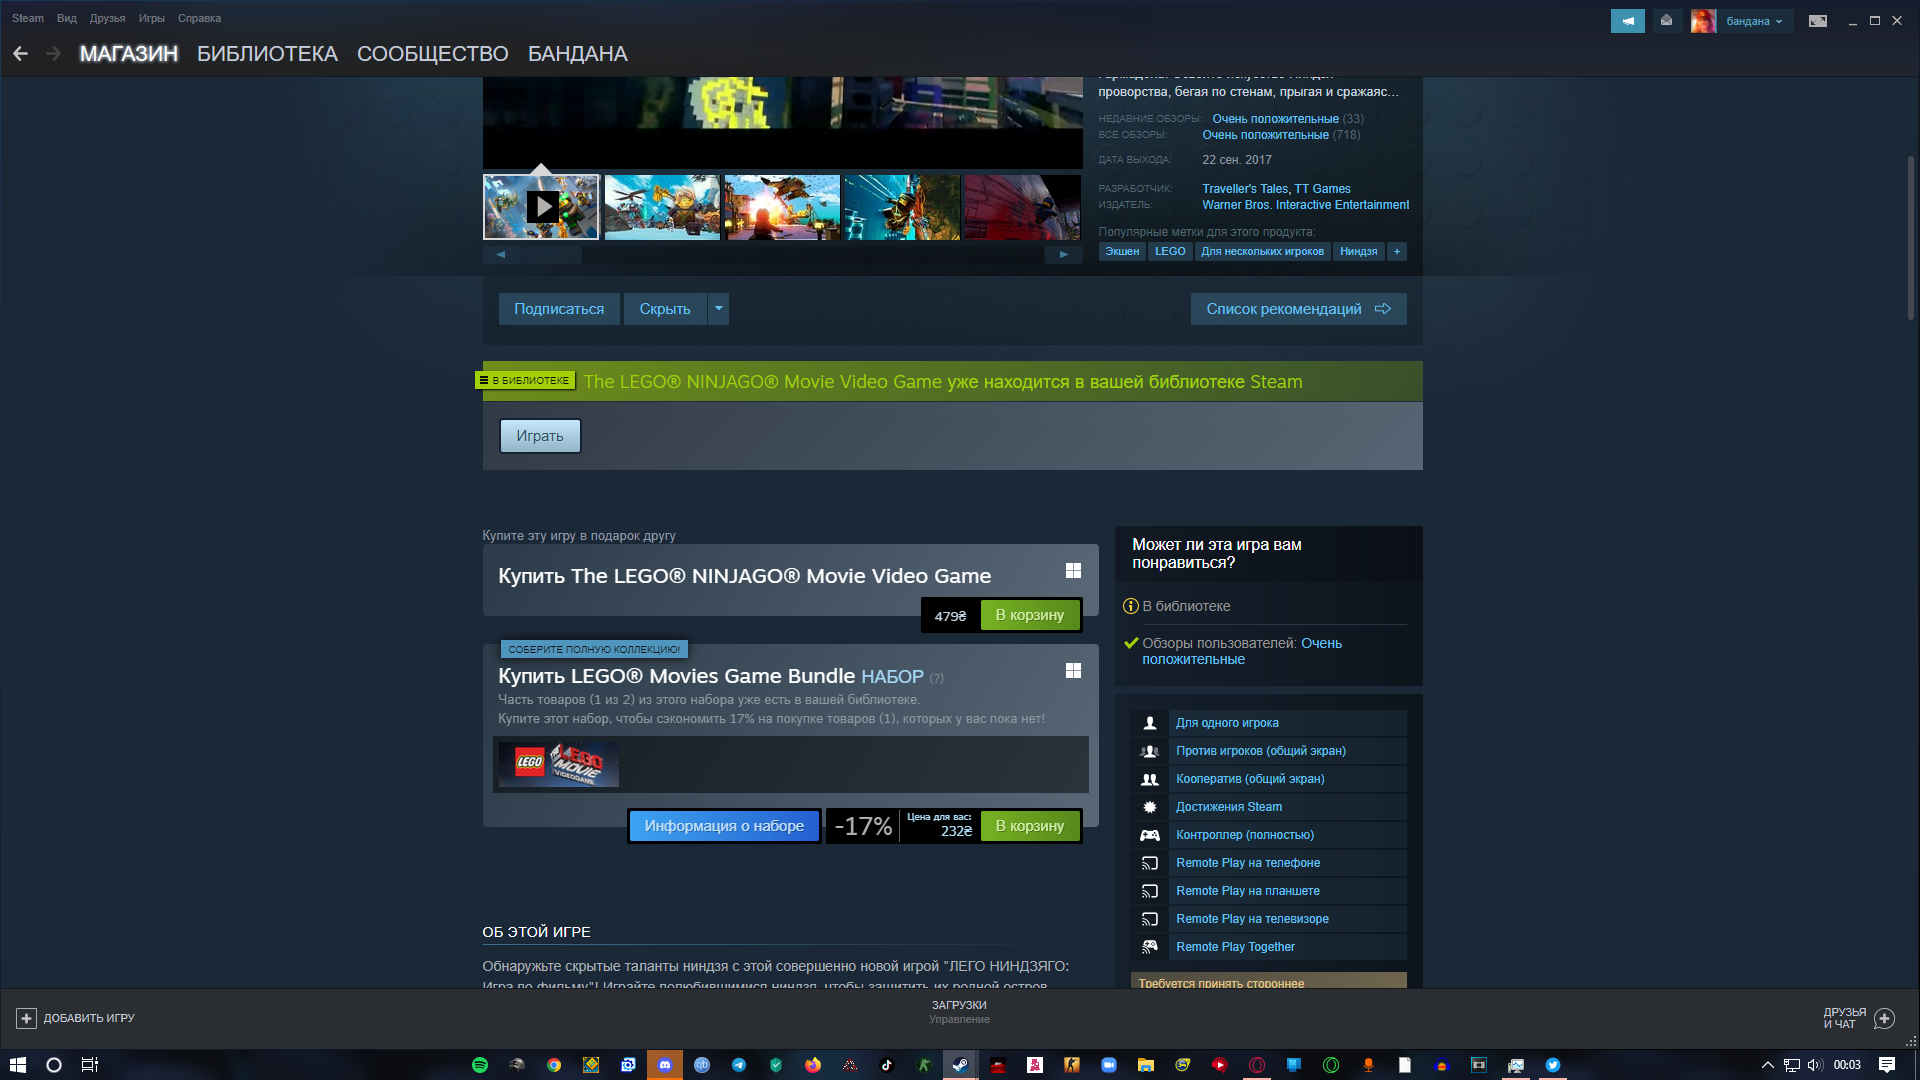Select the second screenshot thumbnail
This screenshot has height=1080, width=1920.
[662, 207]
